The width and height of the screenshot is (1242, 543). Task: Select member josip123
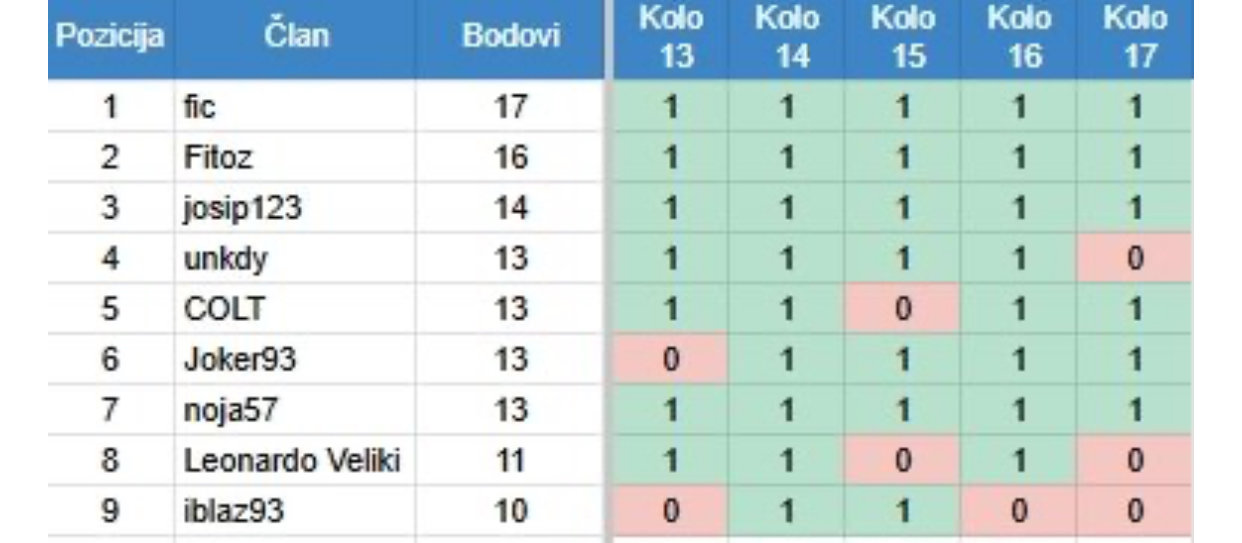(229, 209)
